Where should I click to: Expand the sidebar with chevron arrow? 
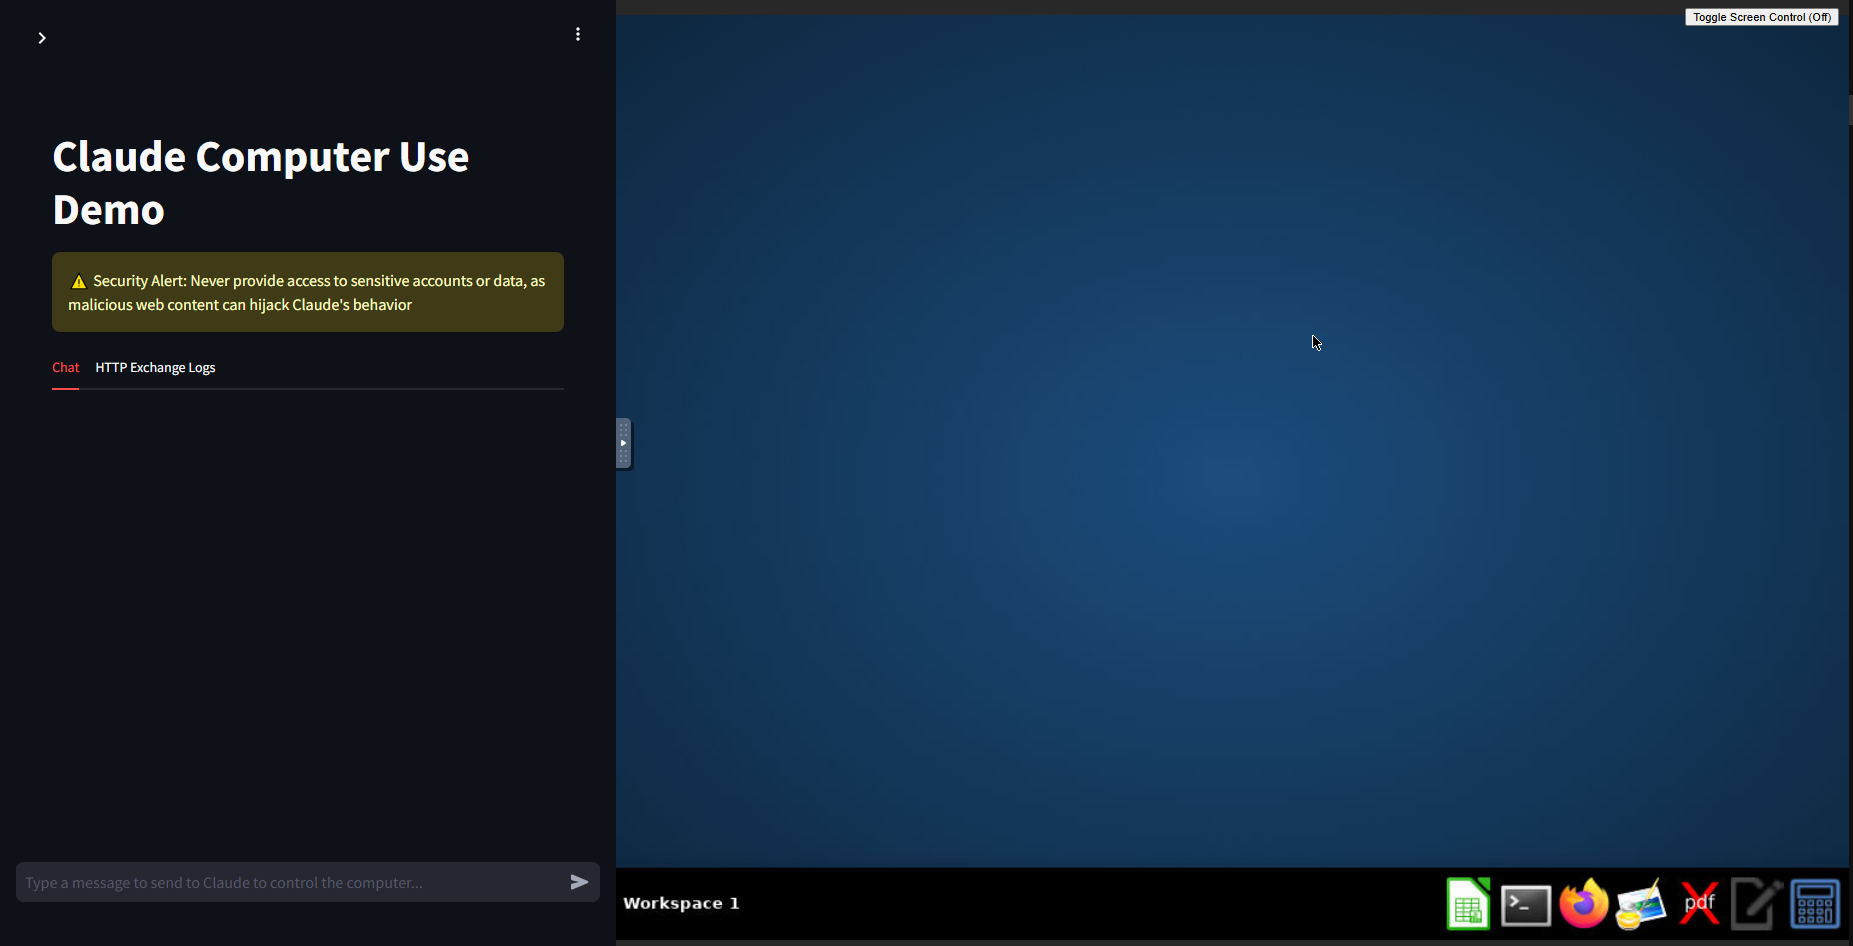pos(42,38)
